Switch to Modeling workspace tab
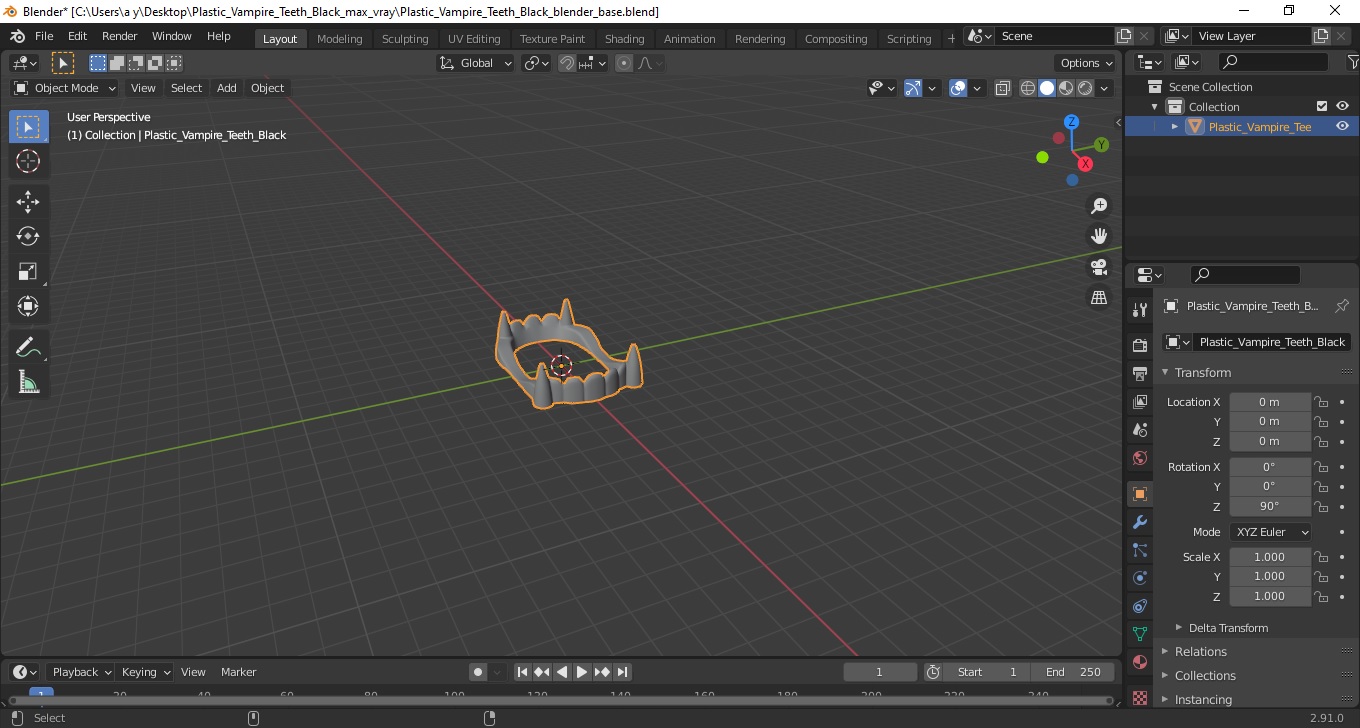1360x728 pixels. (340, 39)
